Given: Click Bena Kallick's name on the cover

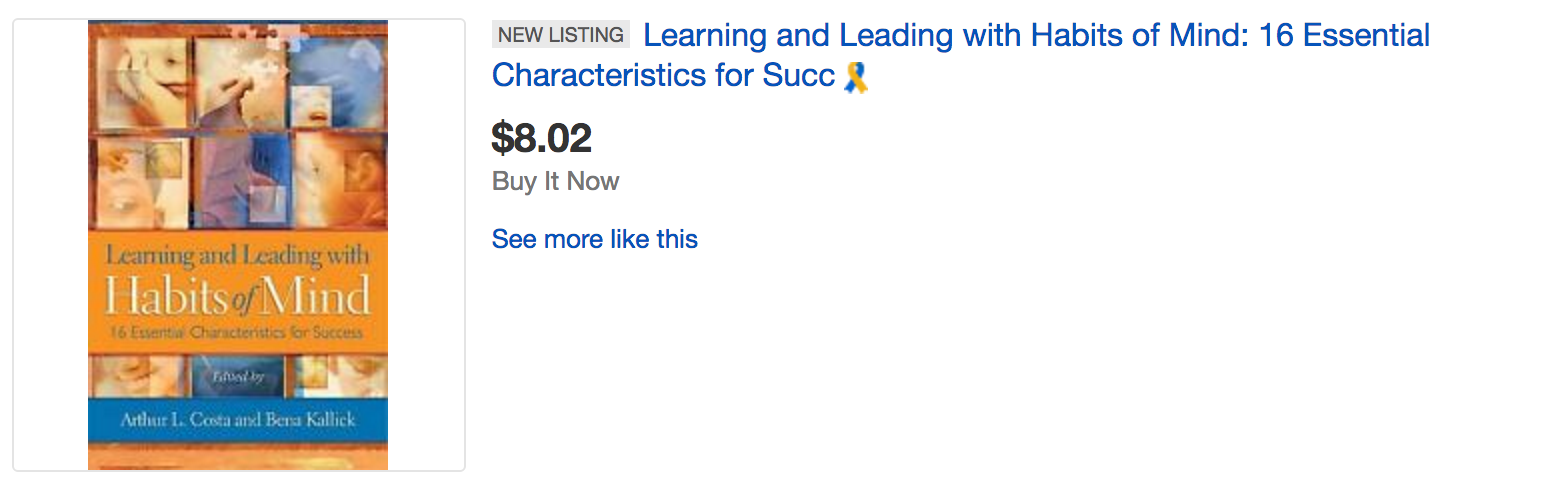Looking at the screenshot, I should pos(312,421).
